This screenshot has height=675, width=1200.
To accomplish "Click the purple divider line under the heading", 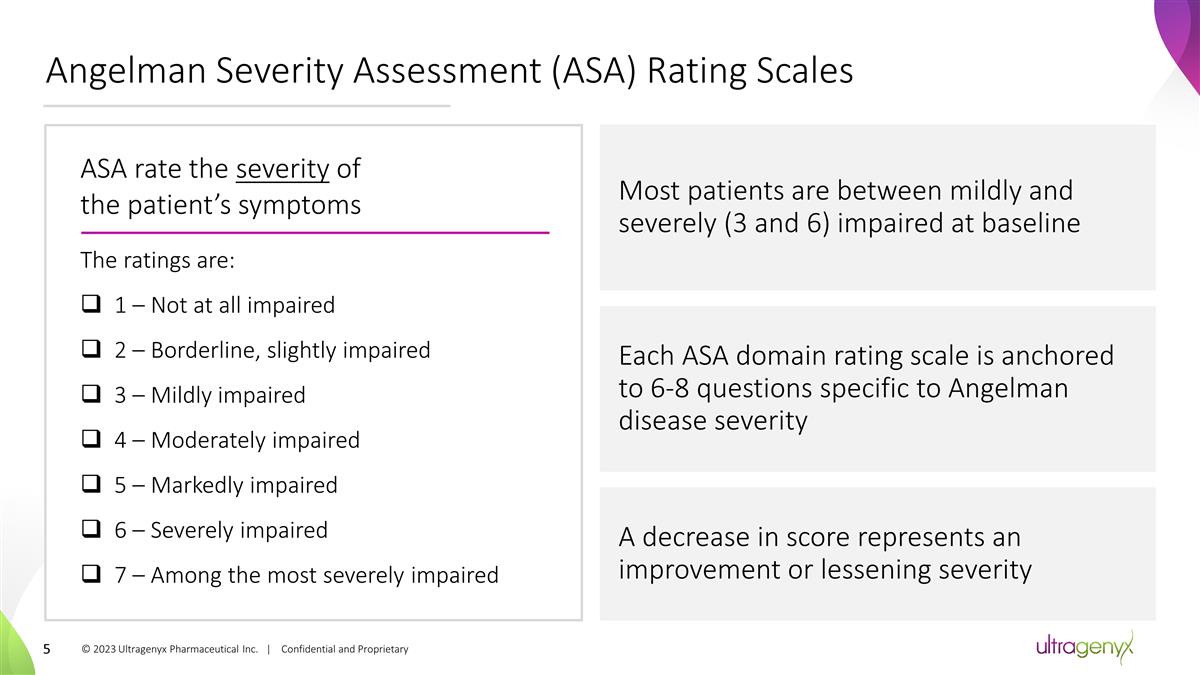I will (x=314, y=233).
